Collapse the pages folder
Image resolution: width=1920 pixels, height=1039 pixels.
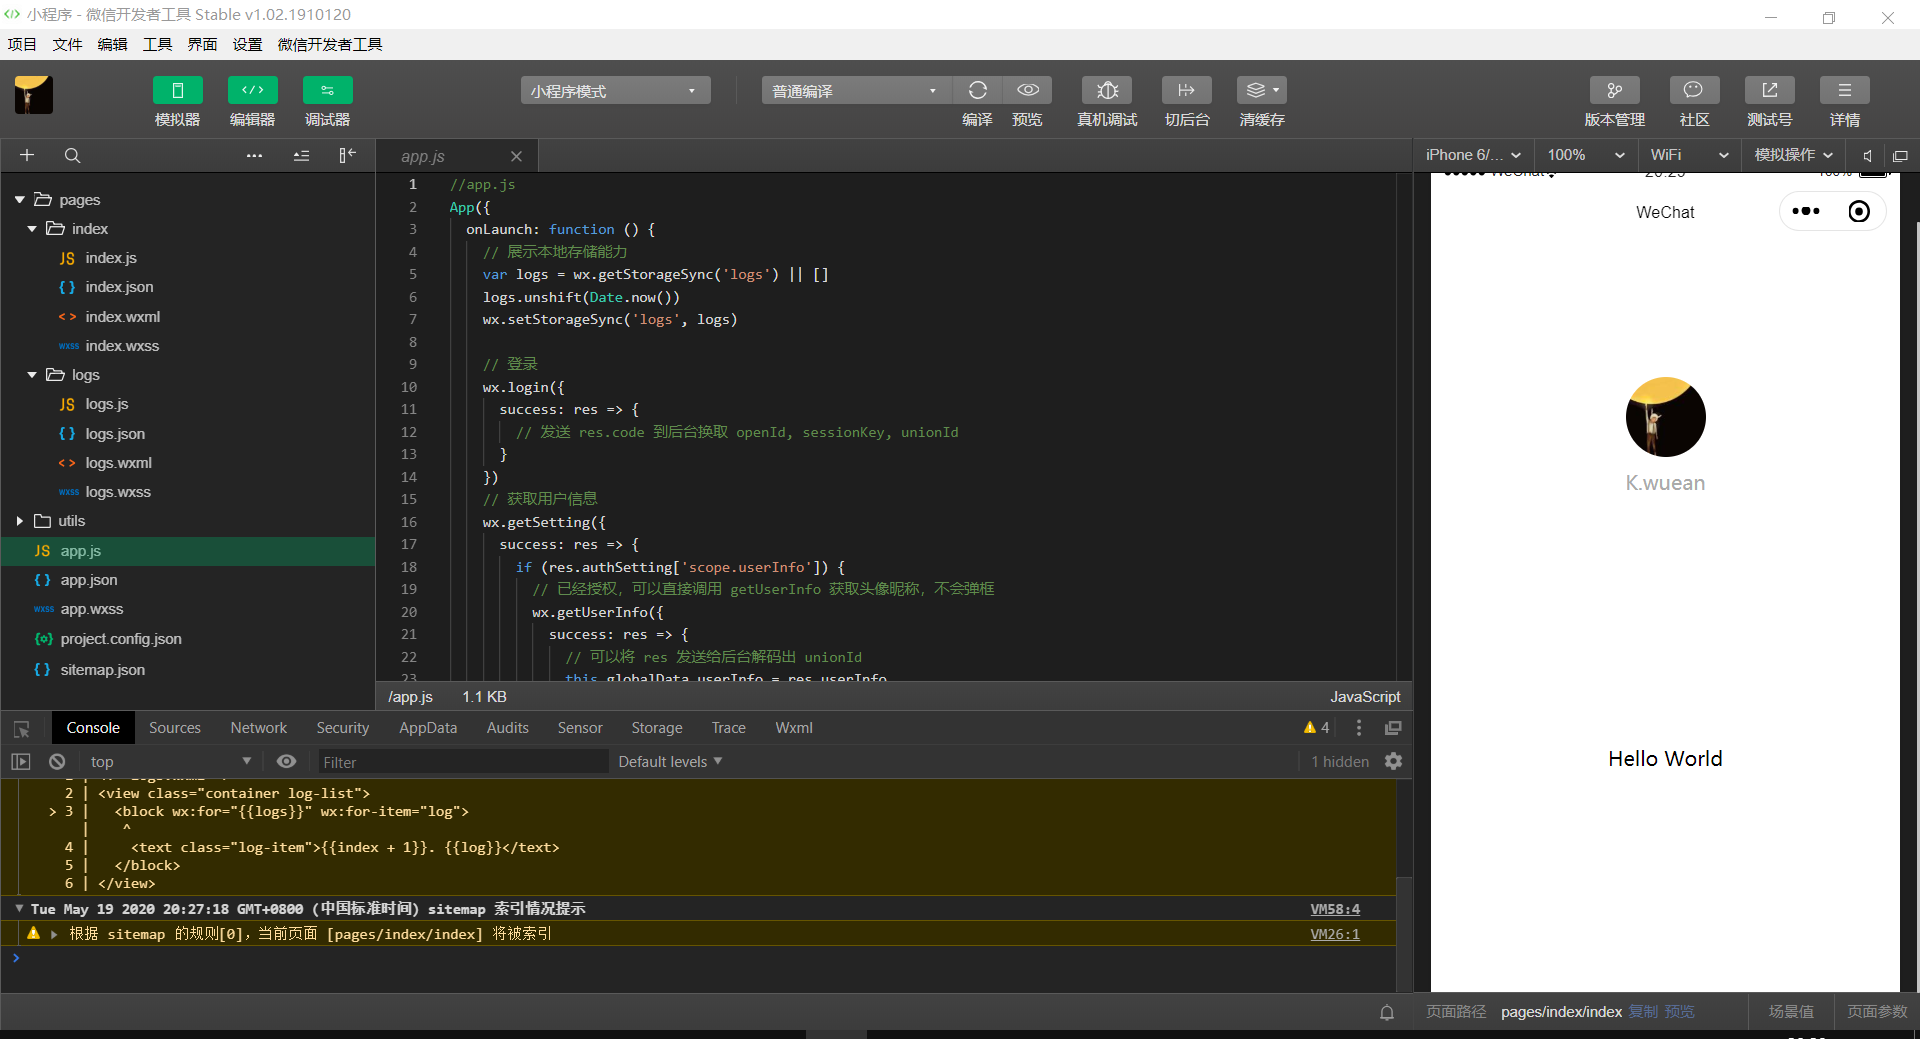click(20, 200)
